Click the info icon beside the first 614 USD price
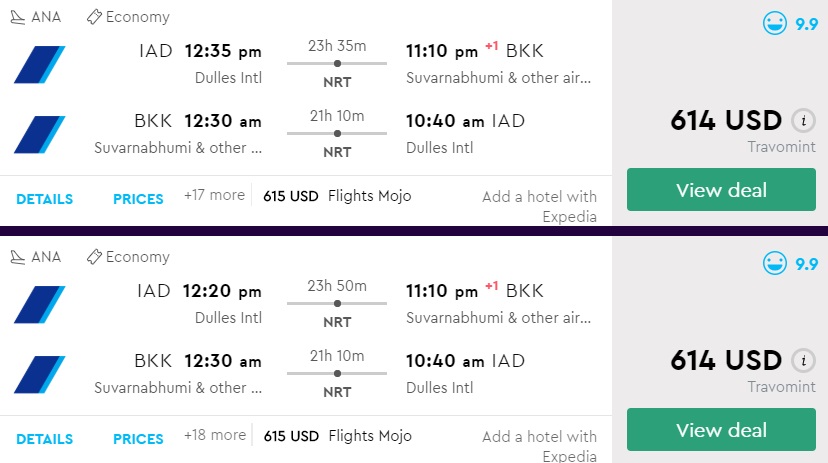 [x=802, y=121]
